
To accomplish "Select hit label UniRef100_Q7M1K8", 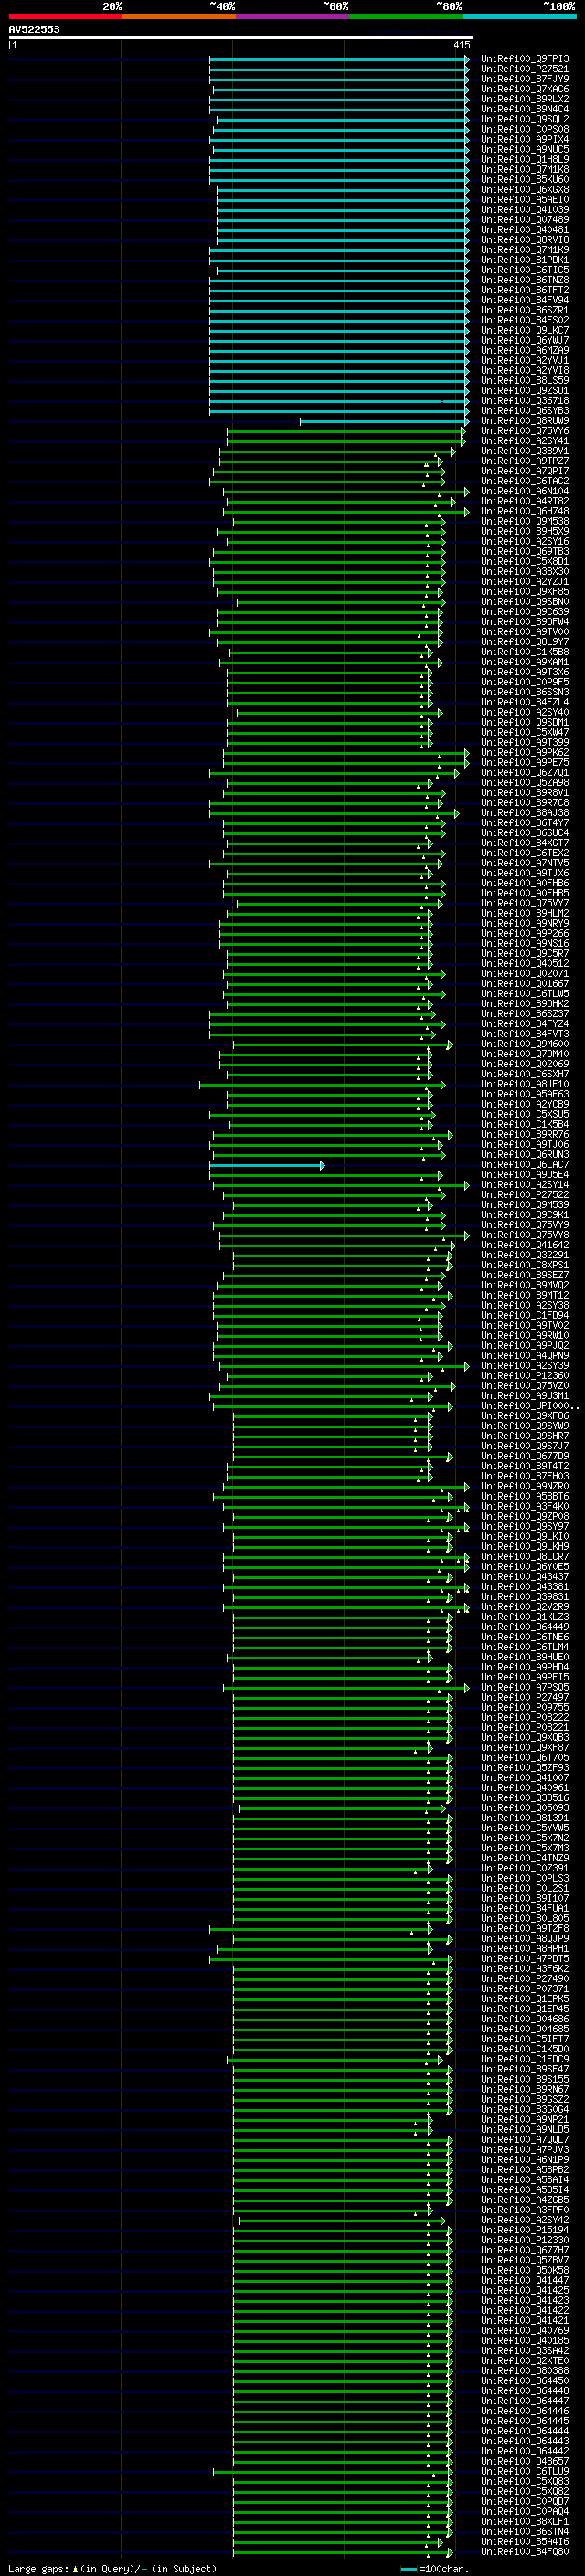I will point(525,169).
